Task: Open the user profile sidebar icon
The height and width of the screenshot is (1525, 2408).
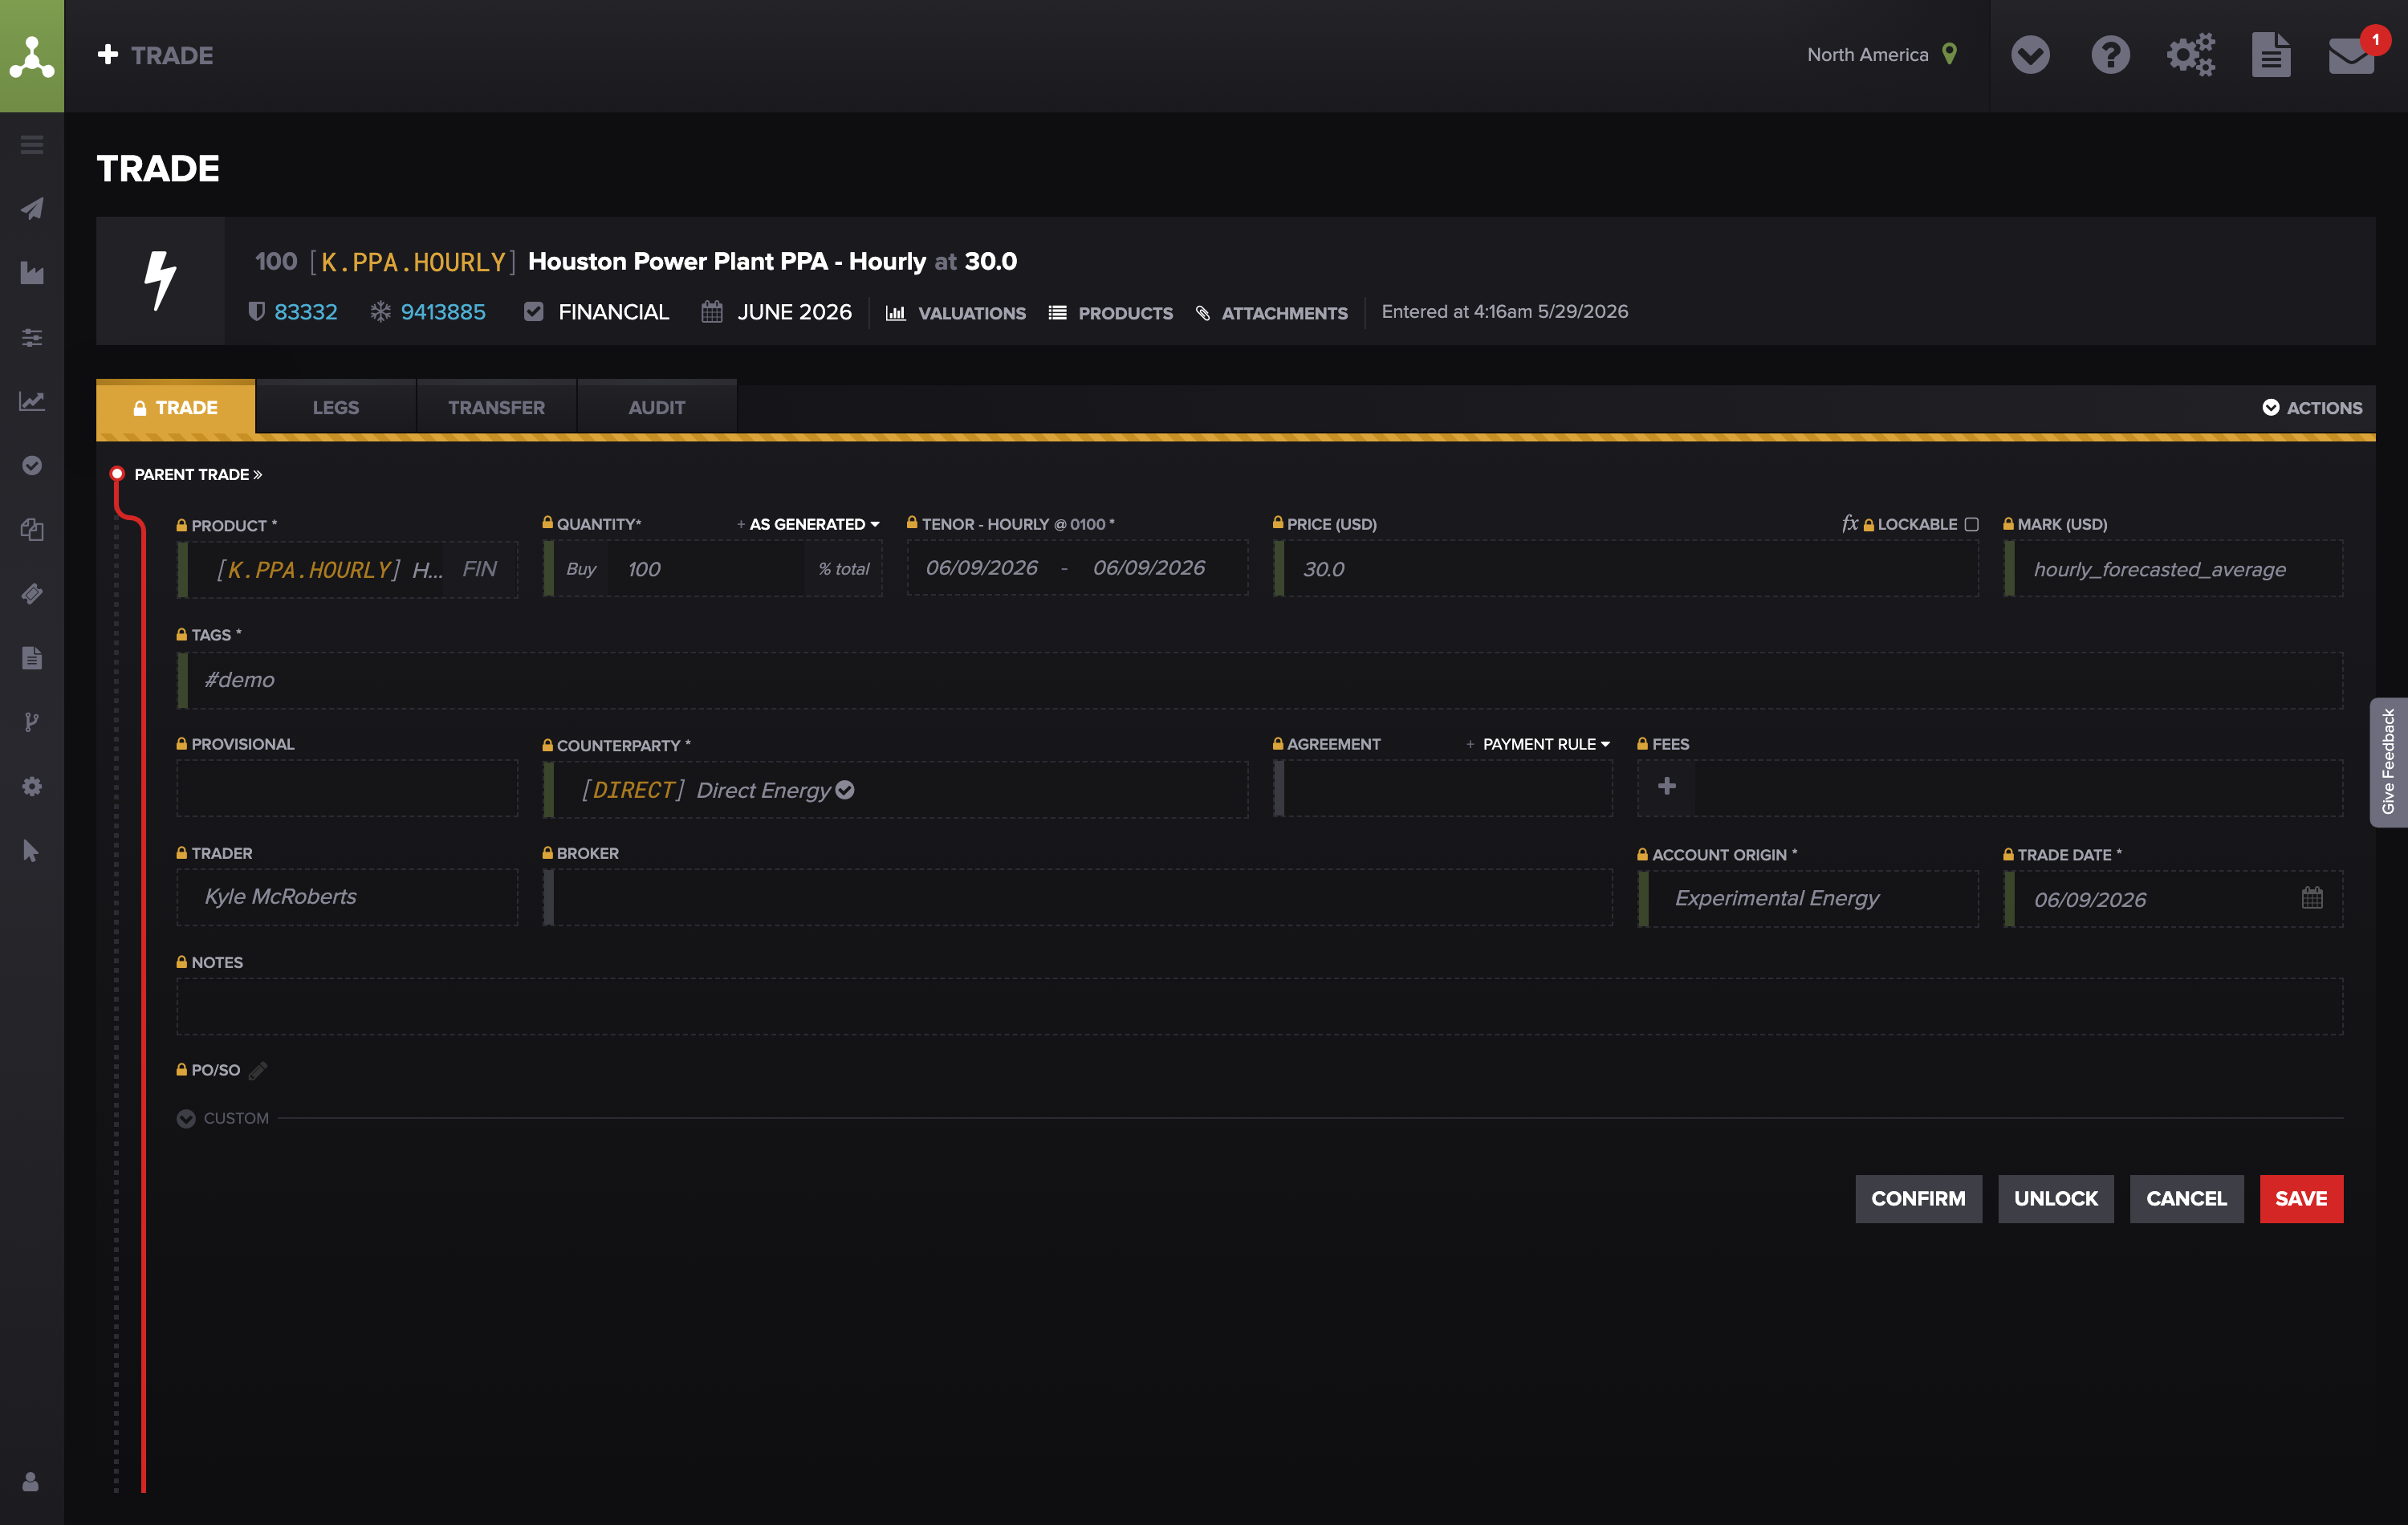Action: click(x=31, y=1481)
